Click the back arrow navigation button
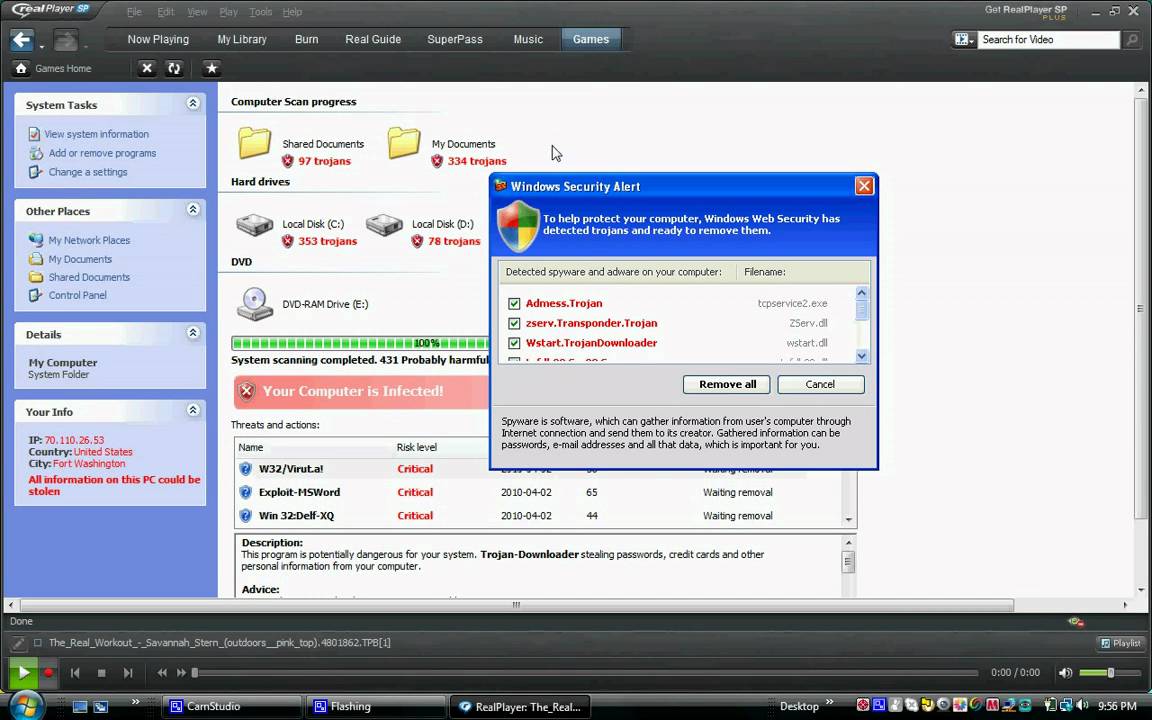This screenshot has height=720, width=1152. click(22, 40)
